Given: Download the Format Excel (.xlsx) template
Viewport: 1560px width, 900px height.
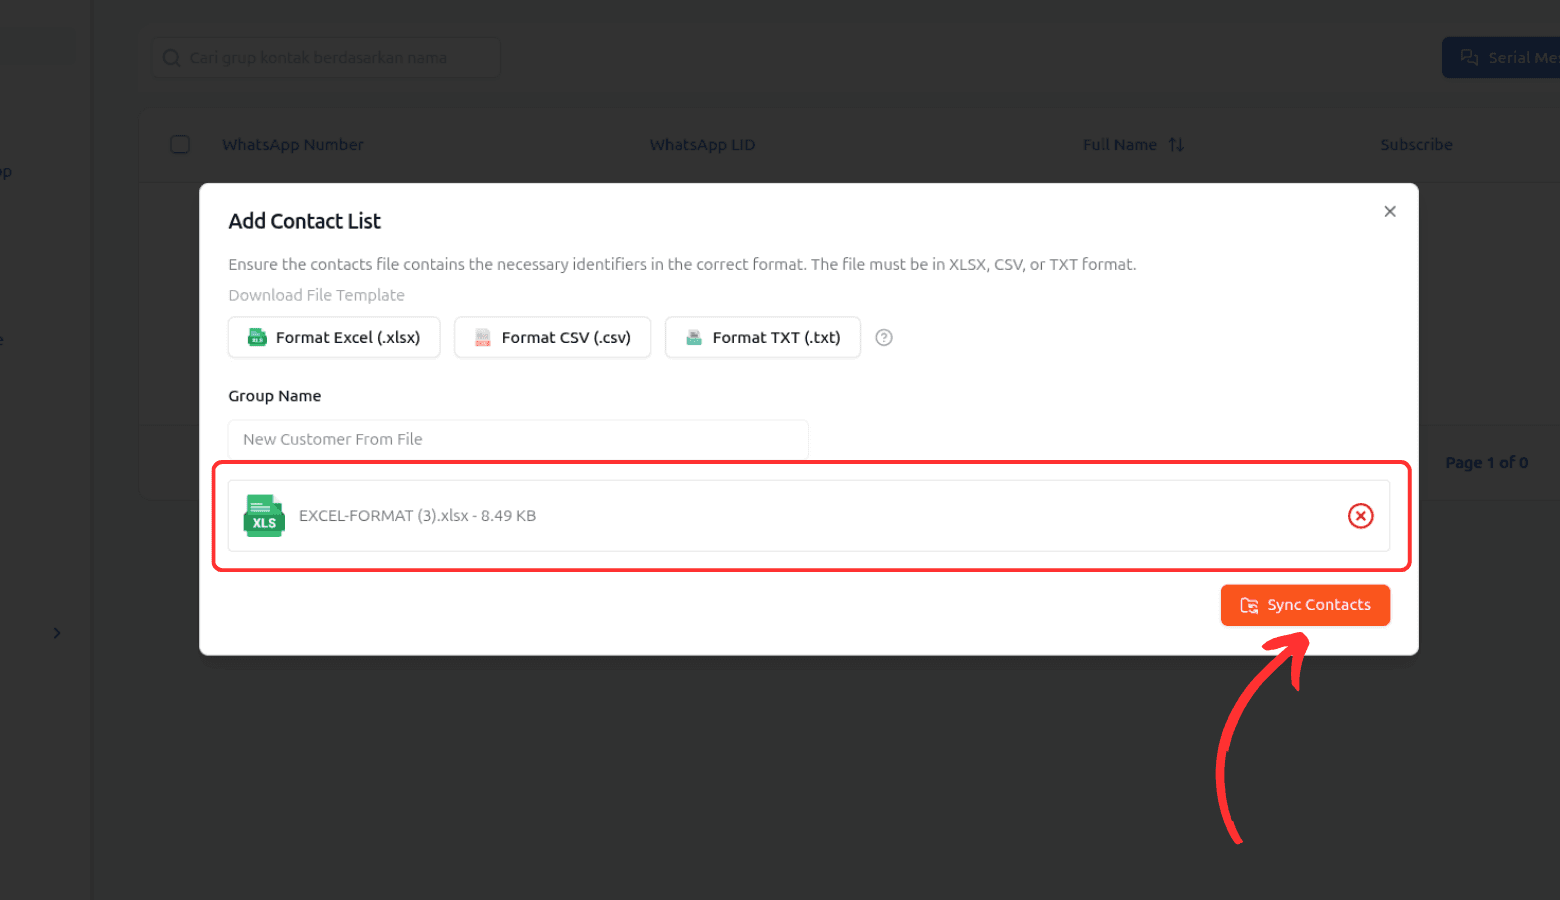Looking at the screenshot, I should coord(334,338).
